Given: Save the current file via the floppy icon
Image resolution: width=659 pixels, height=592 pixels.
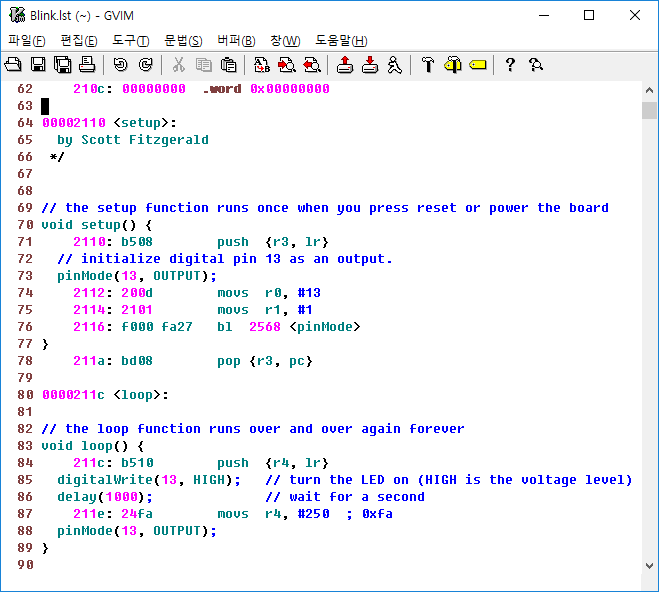Looking at the screenshot, I should pos(38,65).
